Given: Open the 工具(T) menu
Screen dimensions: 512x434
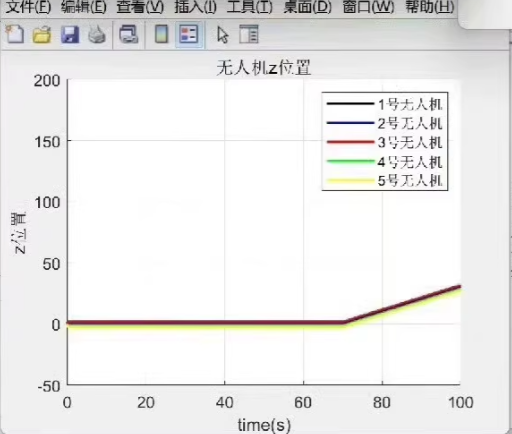Looking at the screenshot, I should click(249, 7).
